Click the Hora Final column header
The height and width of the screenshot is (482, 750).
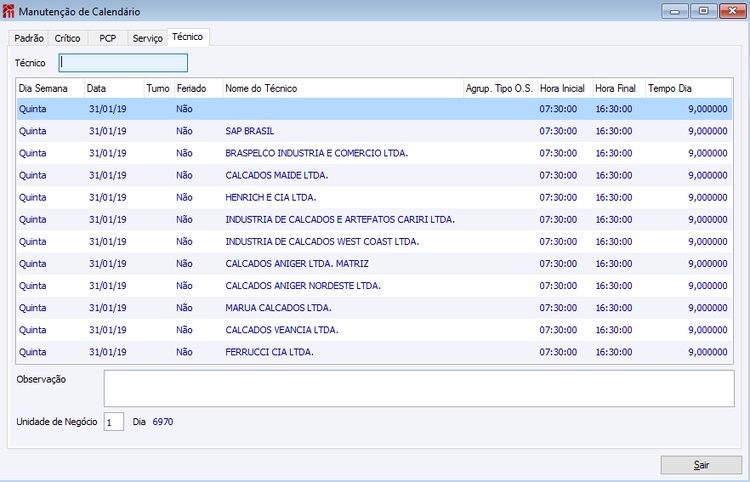pos(619,88)
